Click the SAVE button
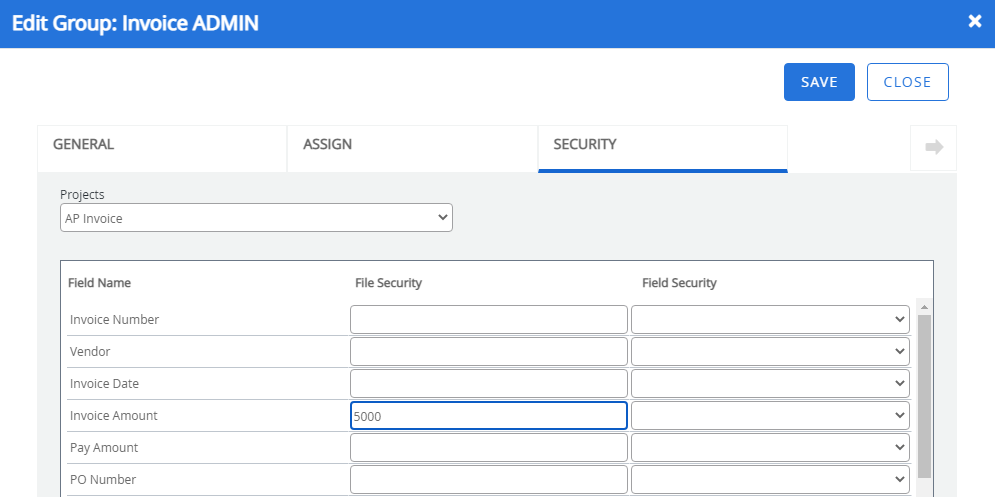 point(819,82)
